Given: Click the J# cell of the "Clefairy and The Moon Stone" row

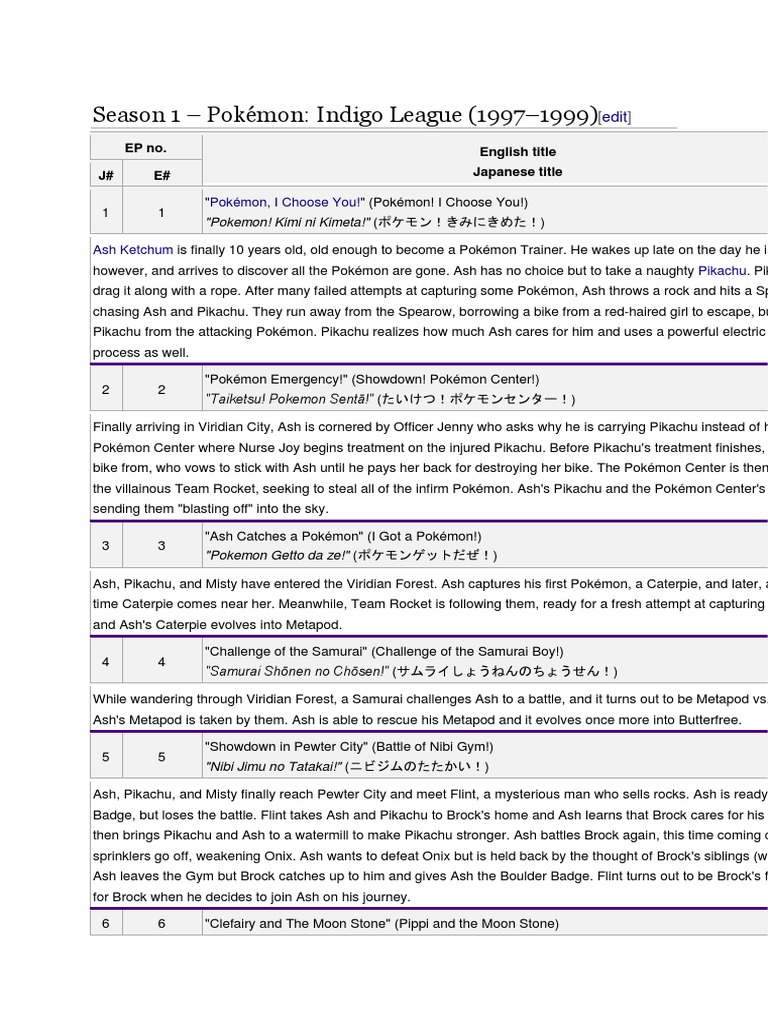Looking at the screenshot, I should [x=106, y=924].
